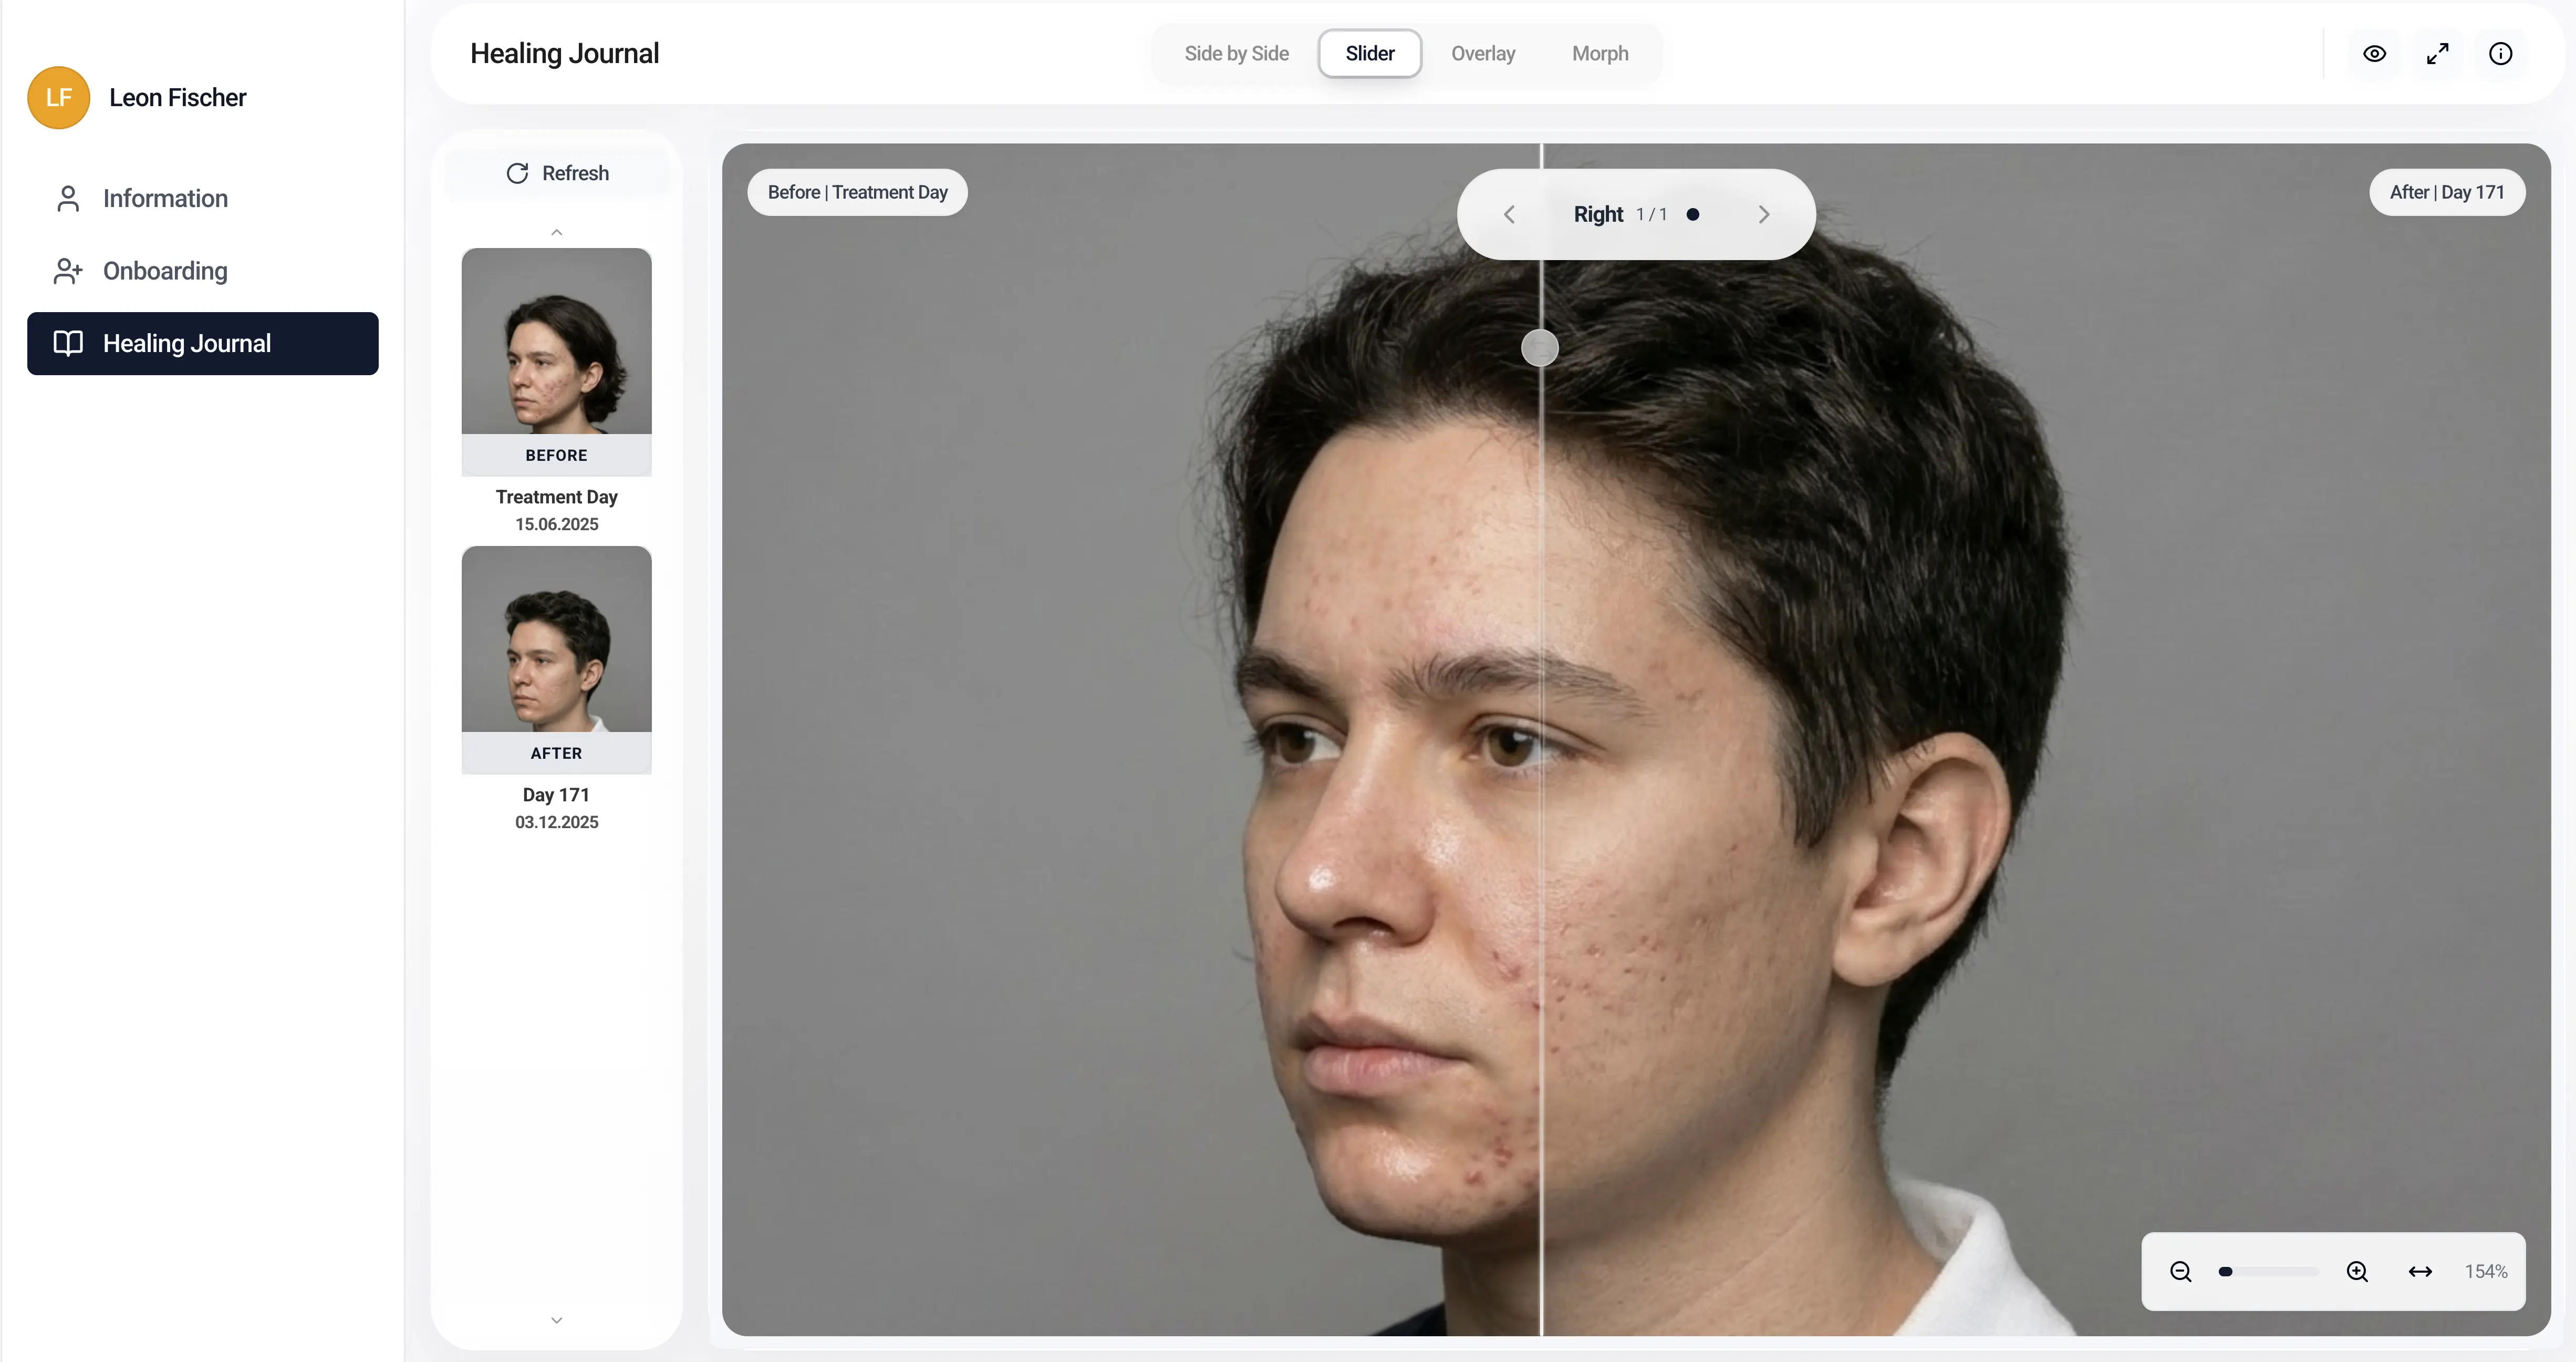
Task: Select the Overlay comparison mode
Action: [x=1482, y=54]
